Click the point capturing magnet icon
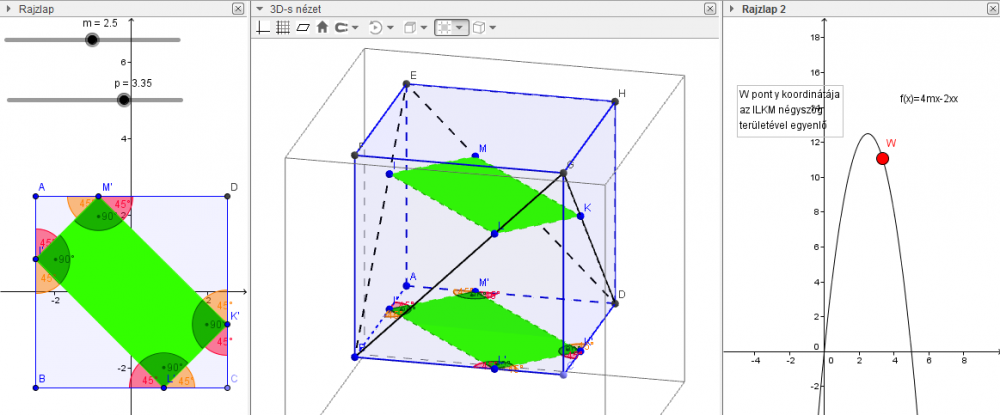 340,27
